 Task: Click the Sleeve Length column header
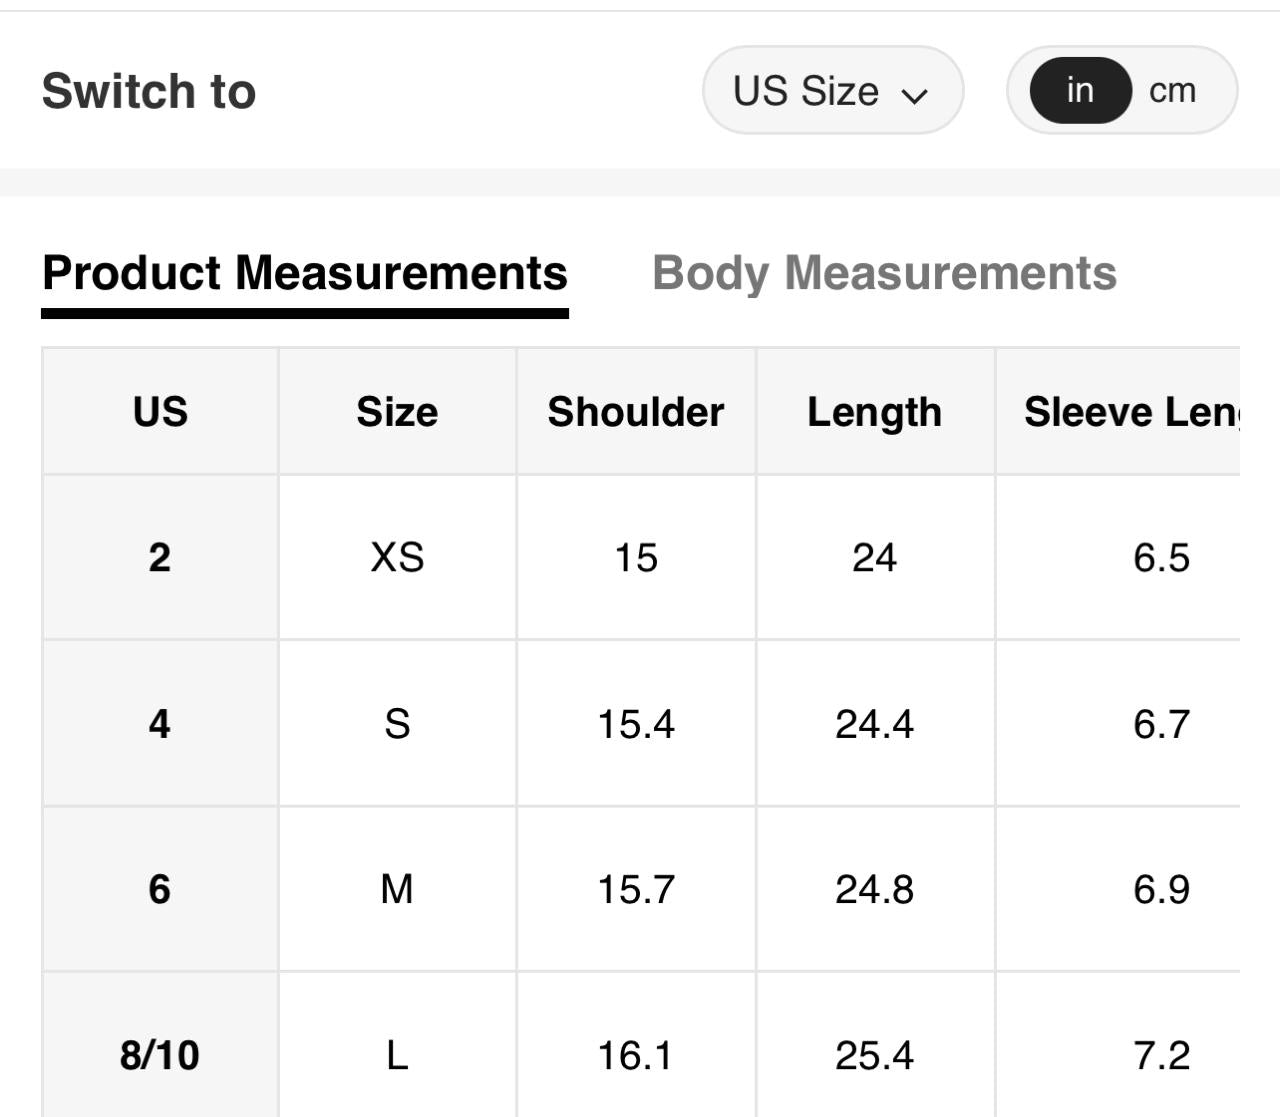(x=1130, y=412)
